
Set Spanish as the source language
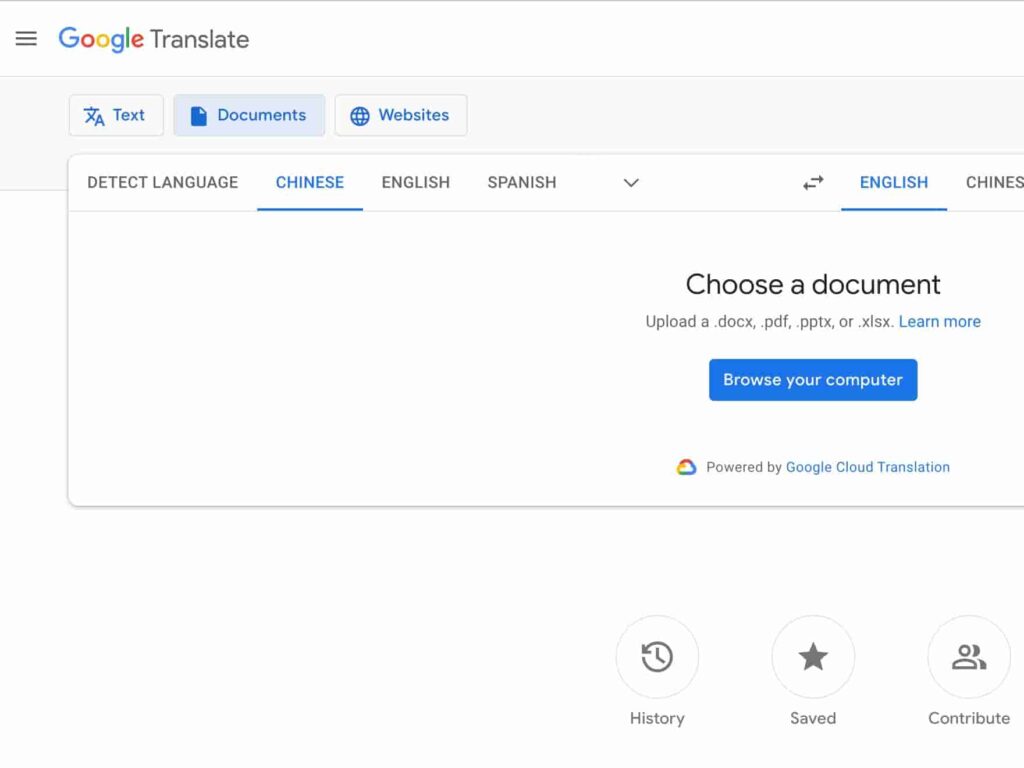(521, 182)
